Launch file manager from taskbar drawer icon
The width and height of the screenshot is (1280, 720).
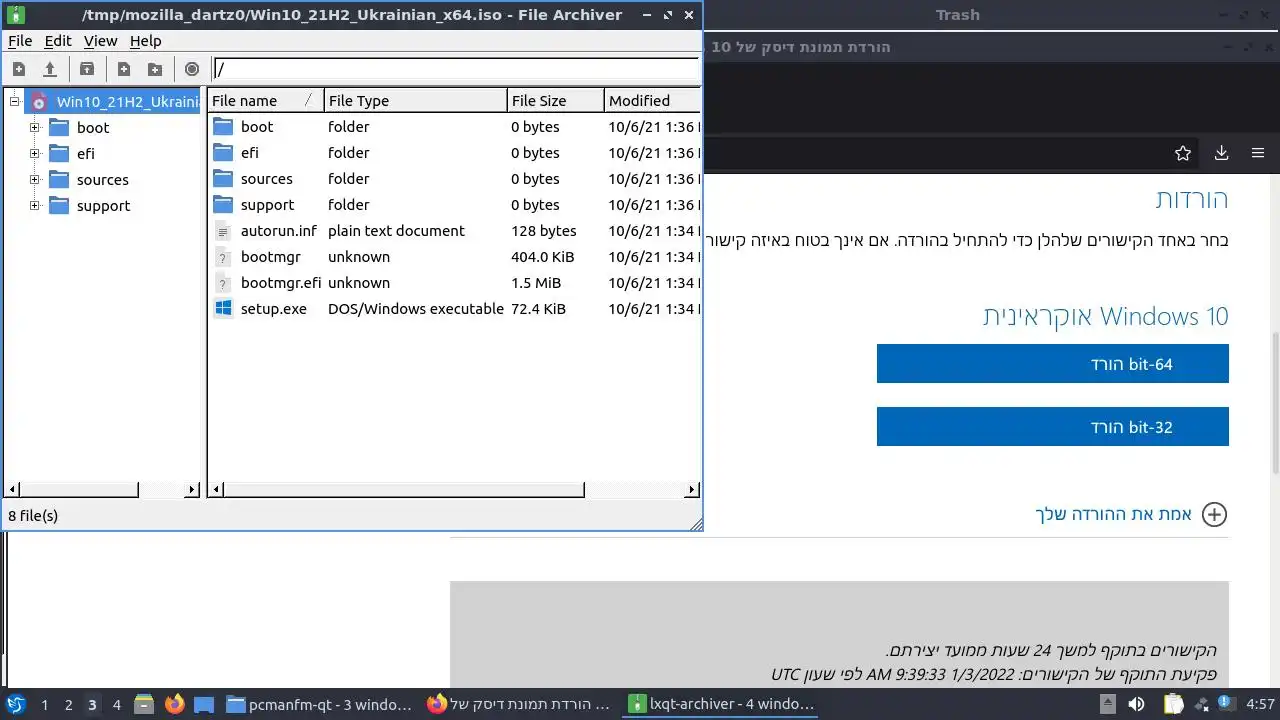pyautogui.click(x=143, y=705)
